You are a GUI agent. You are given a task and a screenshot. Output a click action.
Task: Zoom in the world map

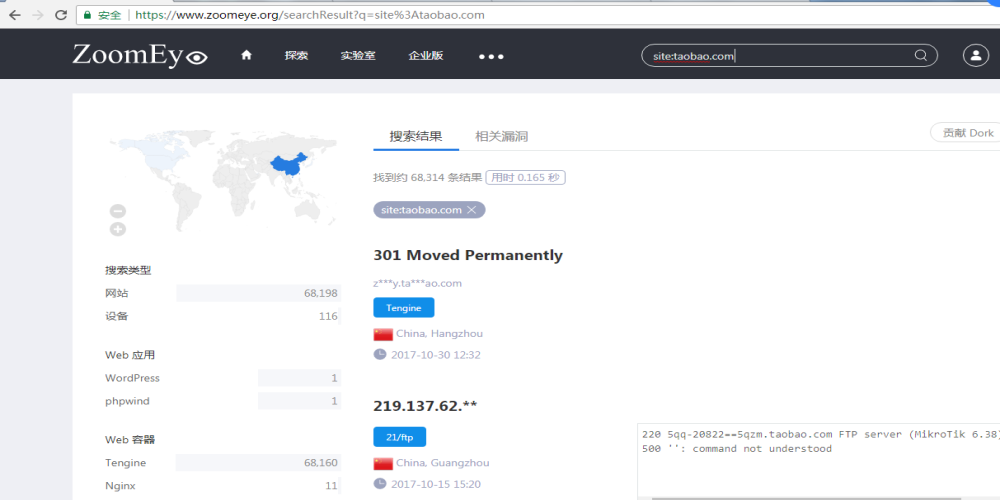tap(118, 230)
